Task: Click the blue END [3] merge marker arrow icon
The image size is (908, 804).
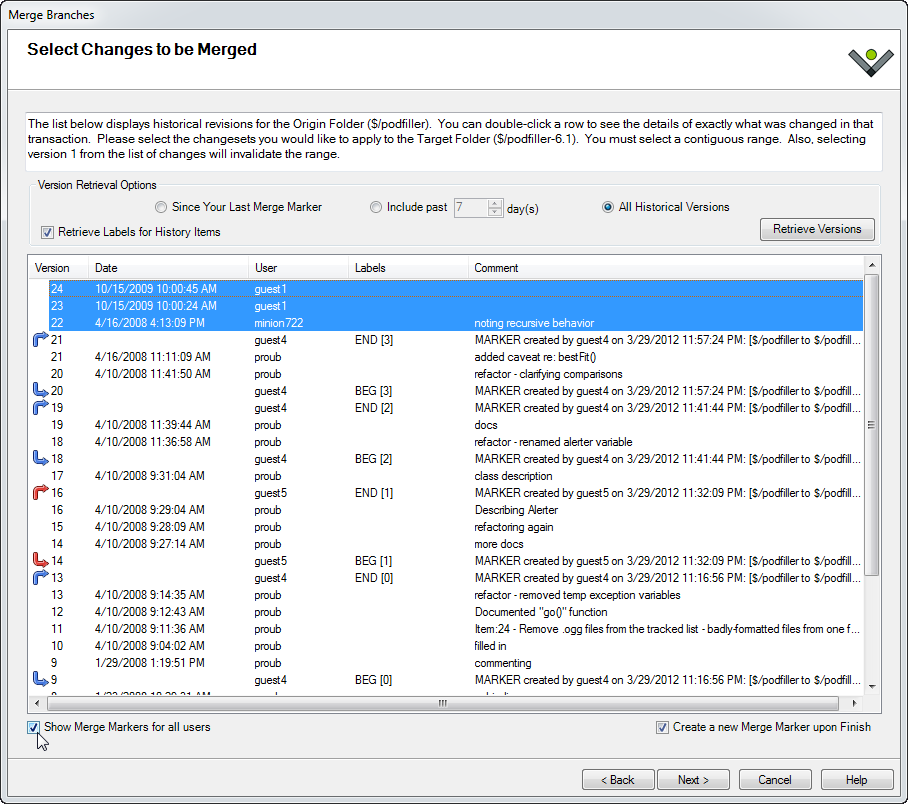Action: pyautogui.click(x=41, y=340)
